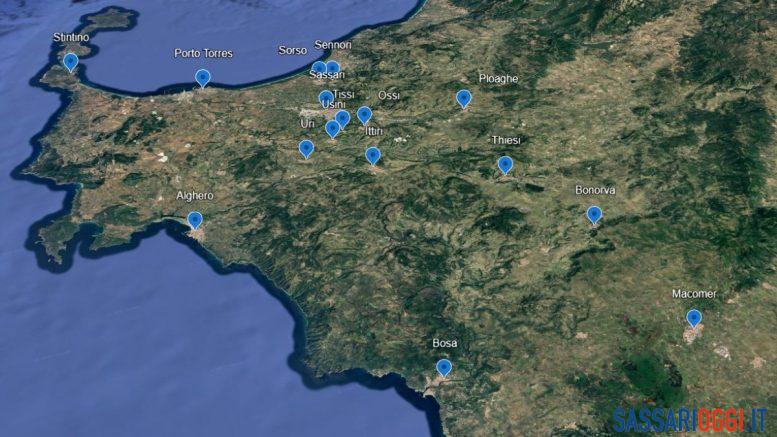Image resolution: width=777 pixels, height=437 pixels.
Task: Open the pin below the Thiesi label
Action: pyautogui.click(x=505, y=165)
